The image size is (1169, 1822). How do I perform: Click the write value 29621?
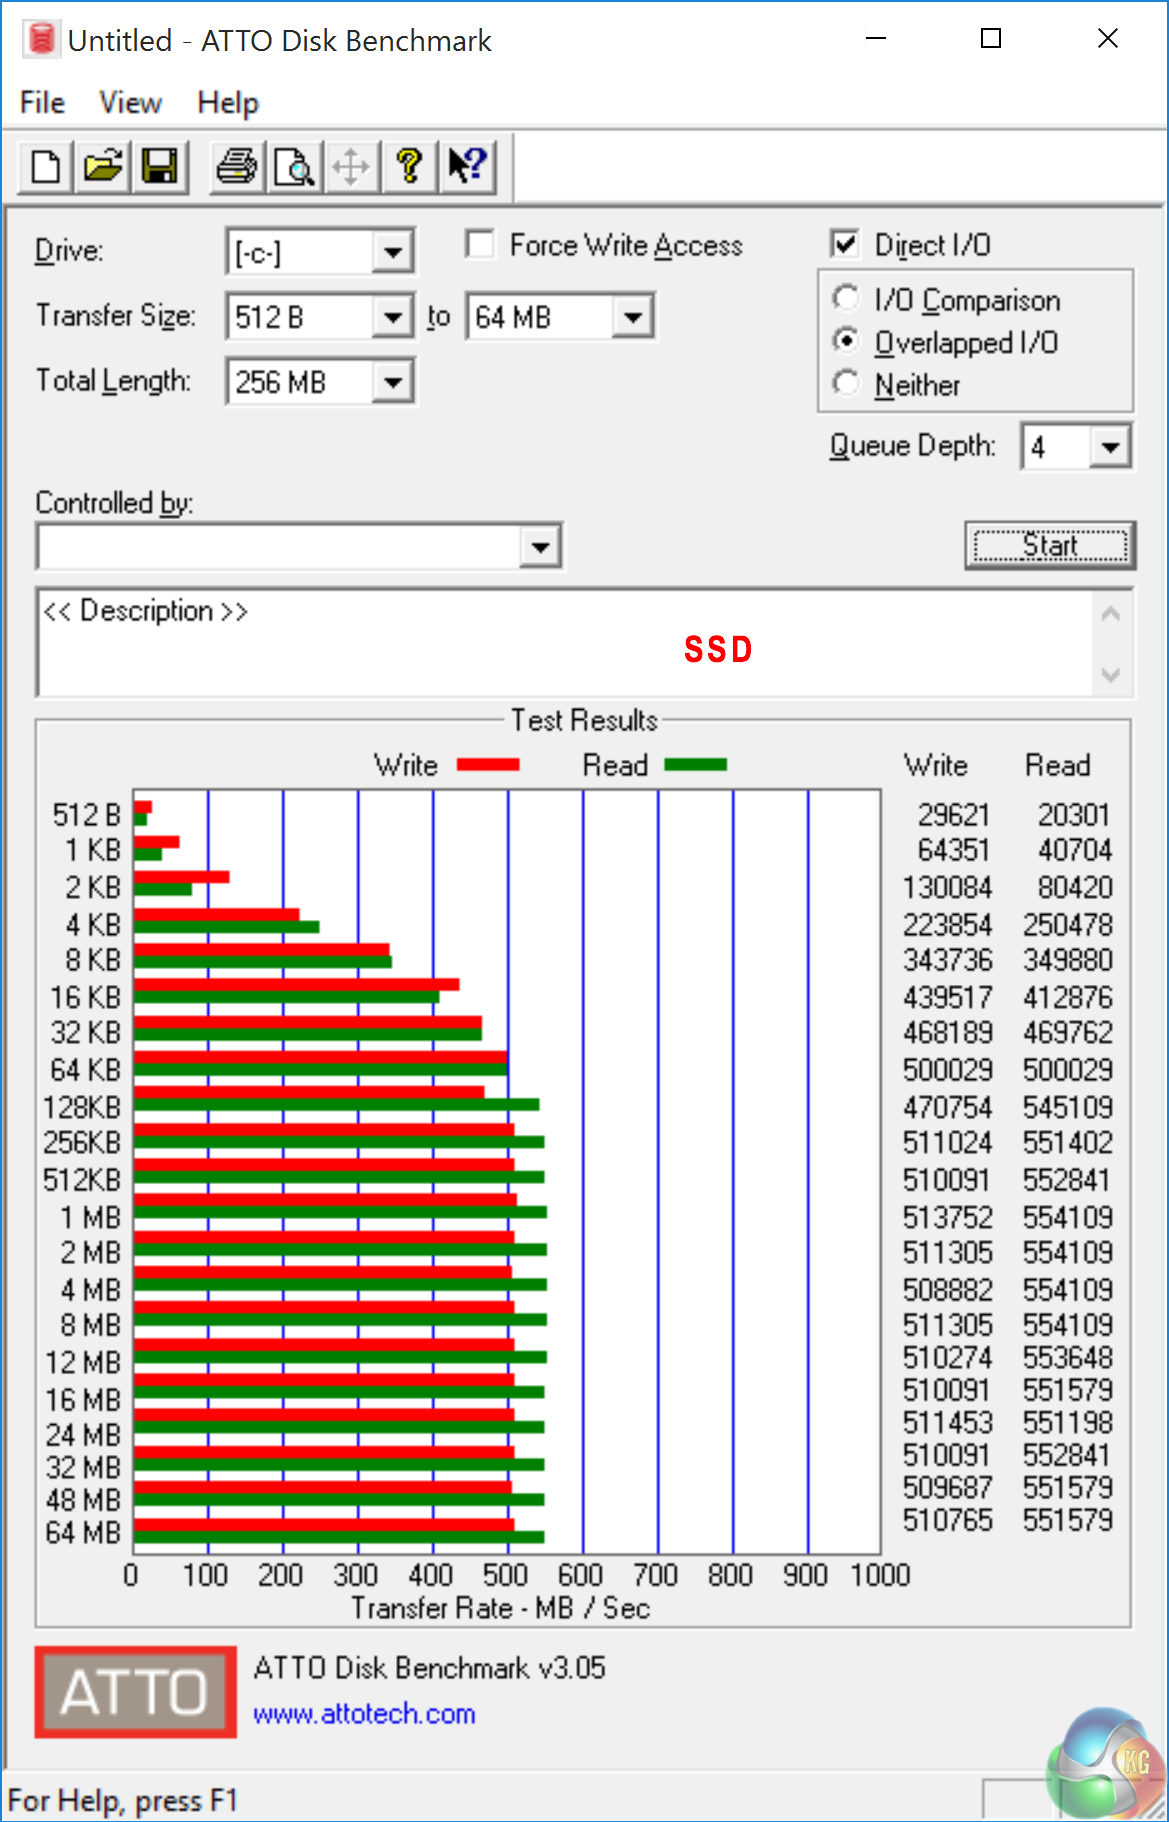(x=954, y=815)
